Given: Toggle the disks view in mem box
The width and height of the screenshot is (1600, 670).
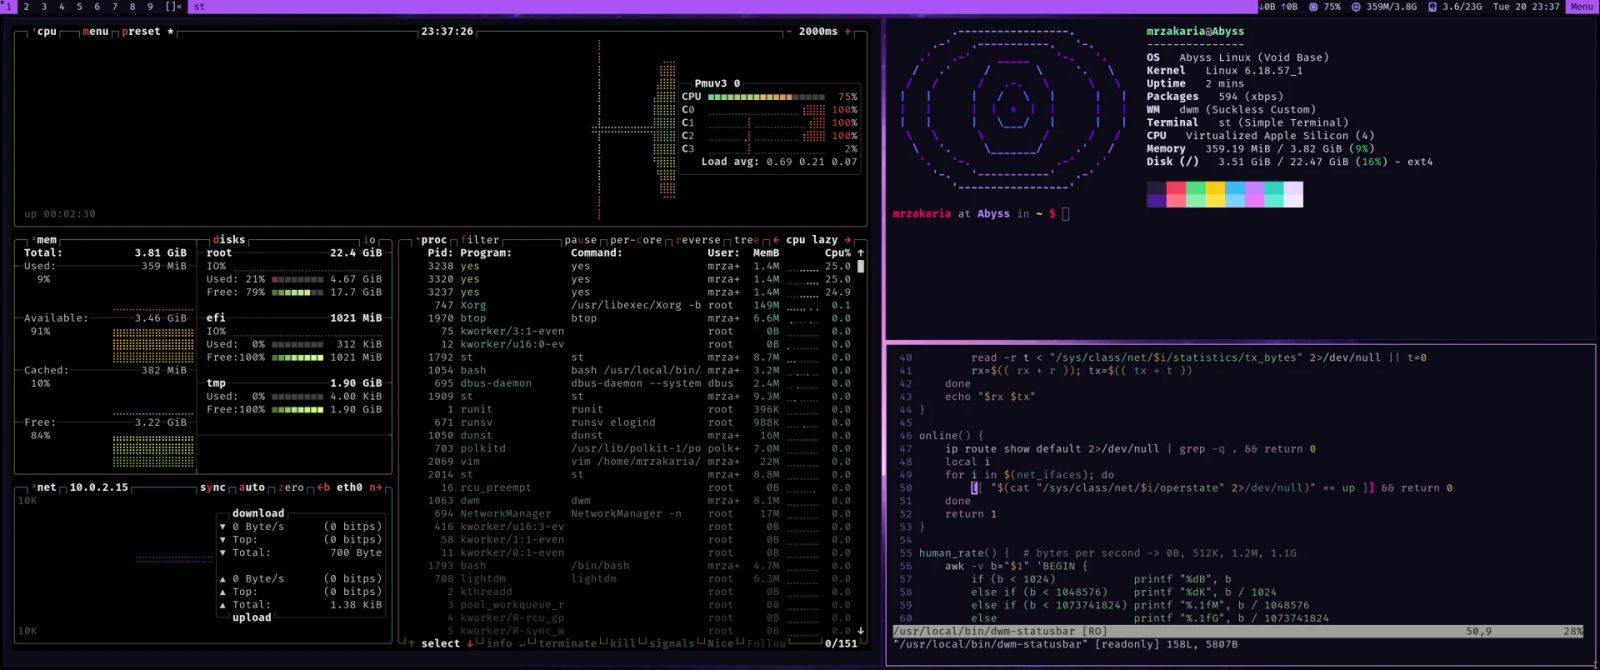Looking at the screenshot, I should [229, 240].
